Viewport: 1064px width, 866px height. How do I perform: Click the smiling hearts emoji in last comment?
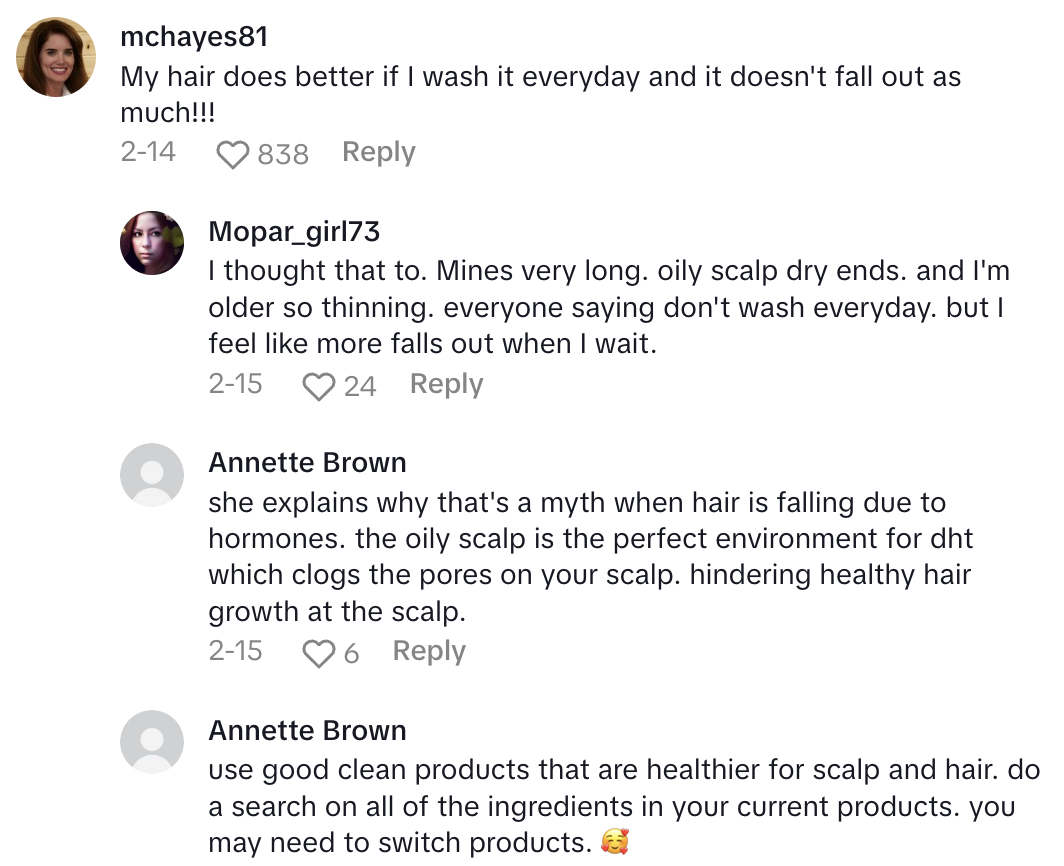(x=615, y=843)
